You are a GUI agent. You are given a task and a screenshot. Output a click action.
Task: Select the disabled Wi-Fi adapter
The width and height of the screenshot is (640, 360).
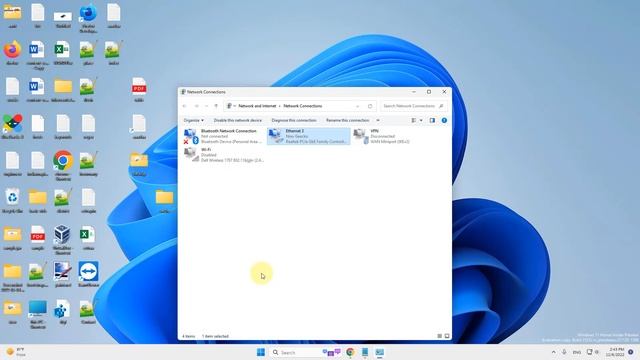click(x=223, y=155)
